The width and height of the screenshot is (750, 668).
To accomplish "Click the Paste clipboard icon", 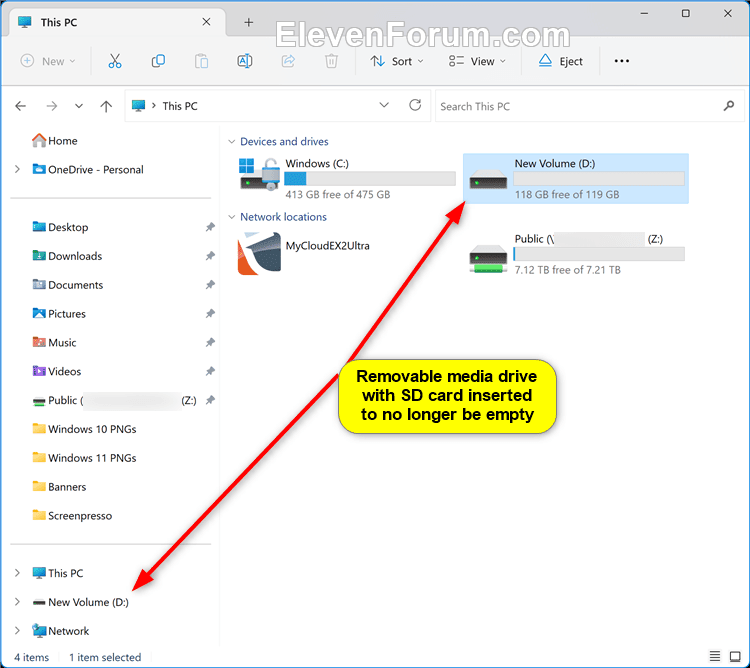I will pyautogui.click(x=201, y=61).
